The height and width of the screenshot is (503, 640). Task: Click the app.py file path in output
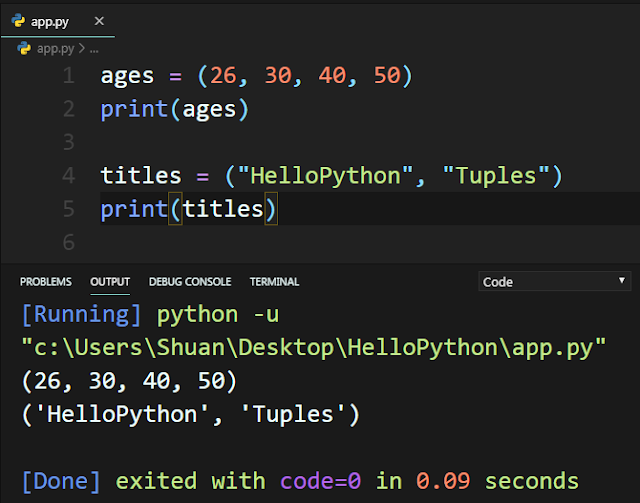click(313, 348)
